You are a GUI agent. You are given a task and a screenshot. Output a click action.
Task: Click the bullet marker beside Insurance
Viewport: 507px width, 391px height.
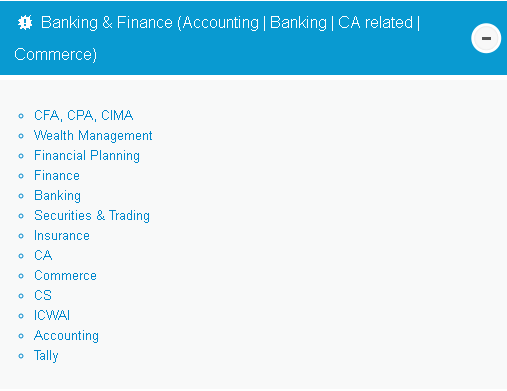pyautogui.click(x=21, y=236)
